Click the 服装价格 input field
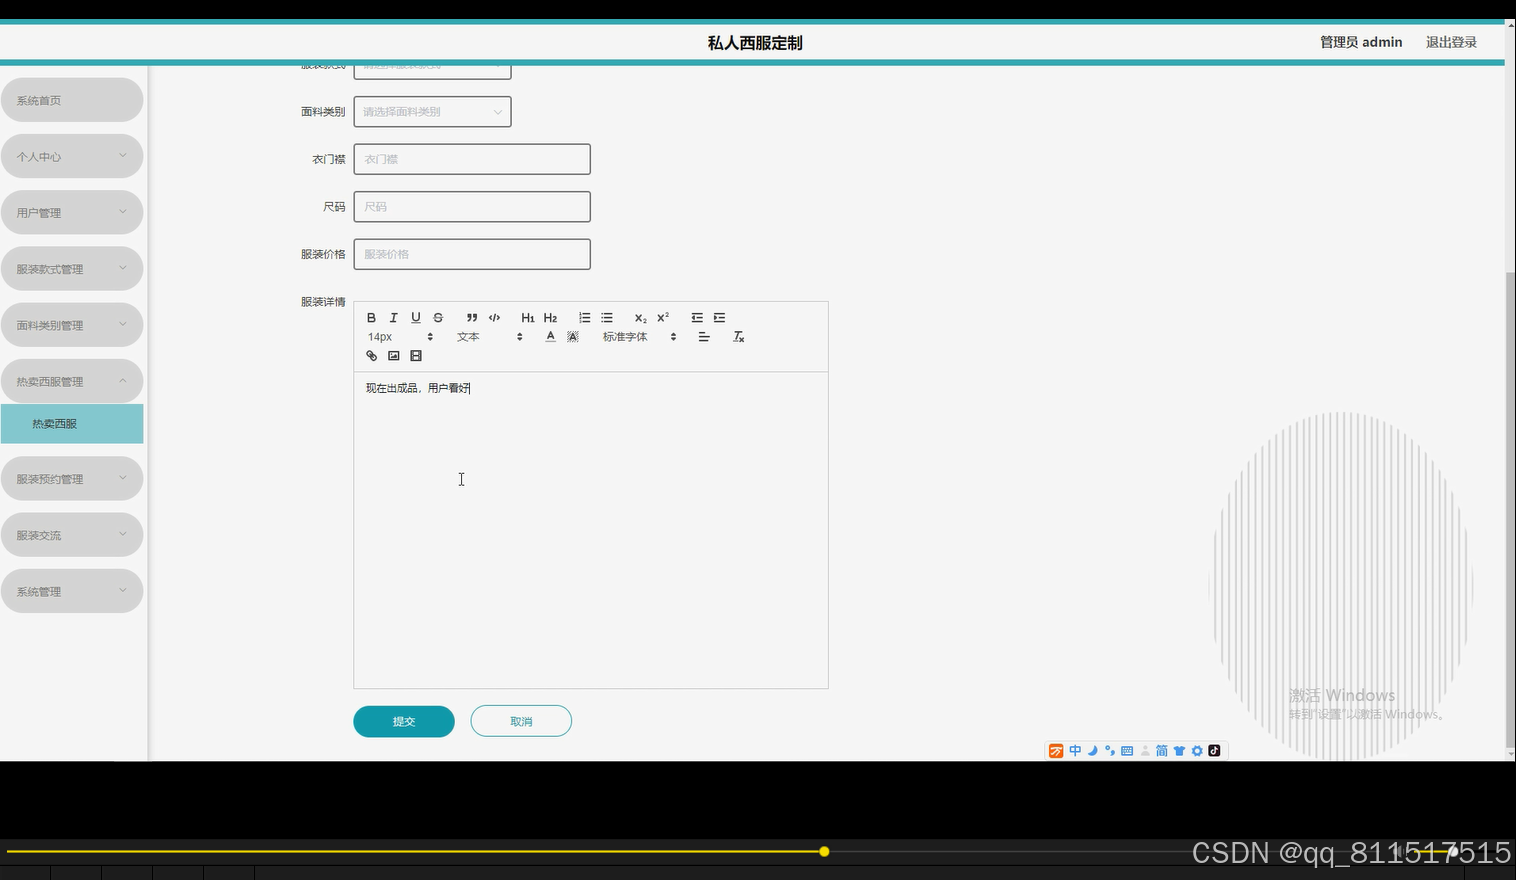The width and height of the screenshot is (1516, 880). (472, 254)
